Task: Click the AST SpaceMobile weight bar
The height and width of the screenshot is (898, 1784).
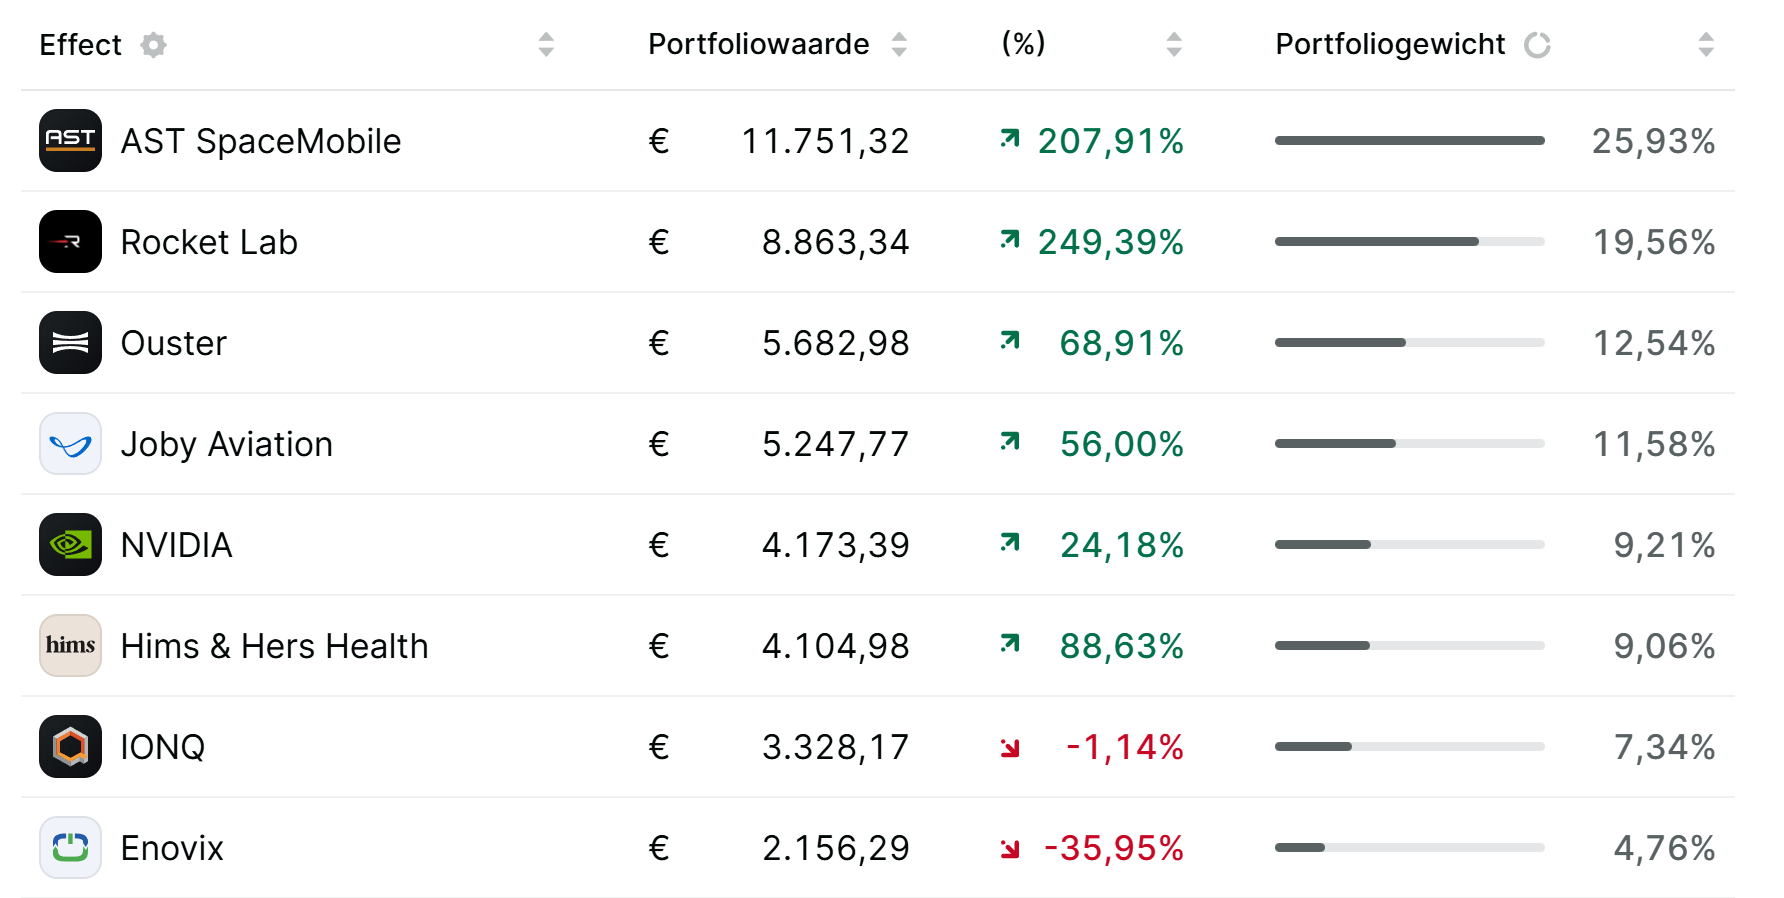Action: pyautogui.click(x=1409, y=141)
